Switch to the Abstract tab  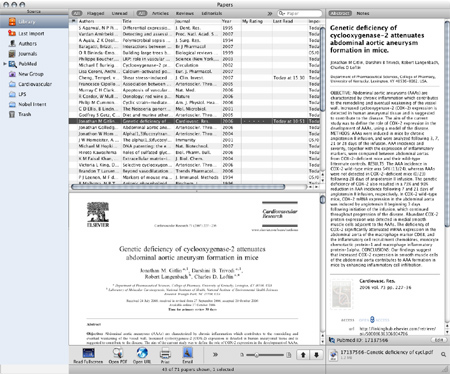(340, 13)
